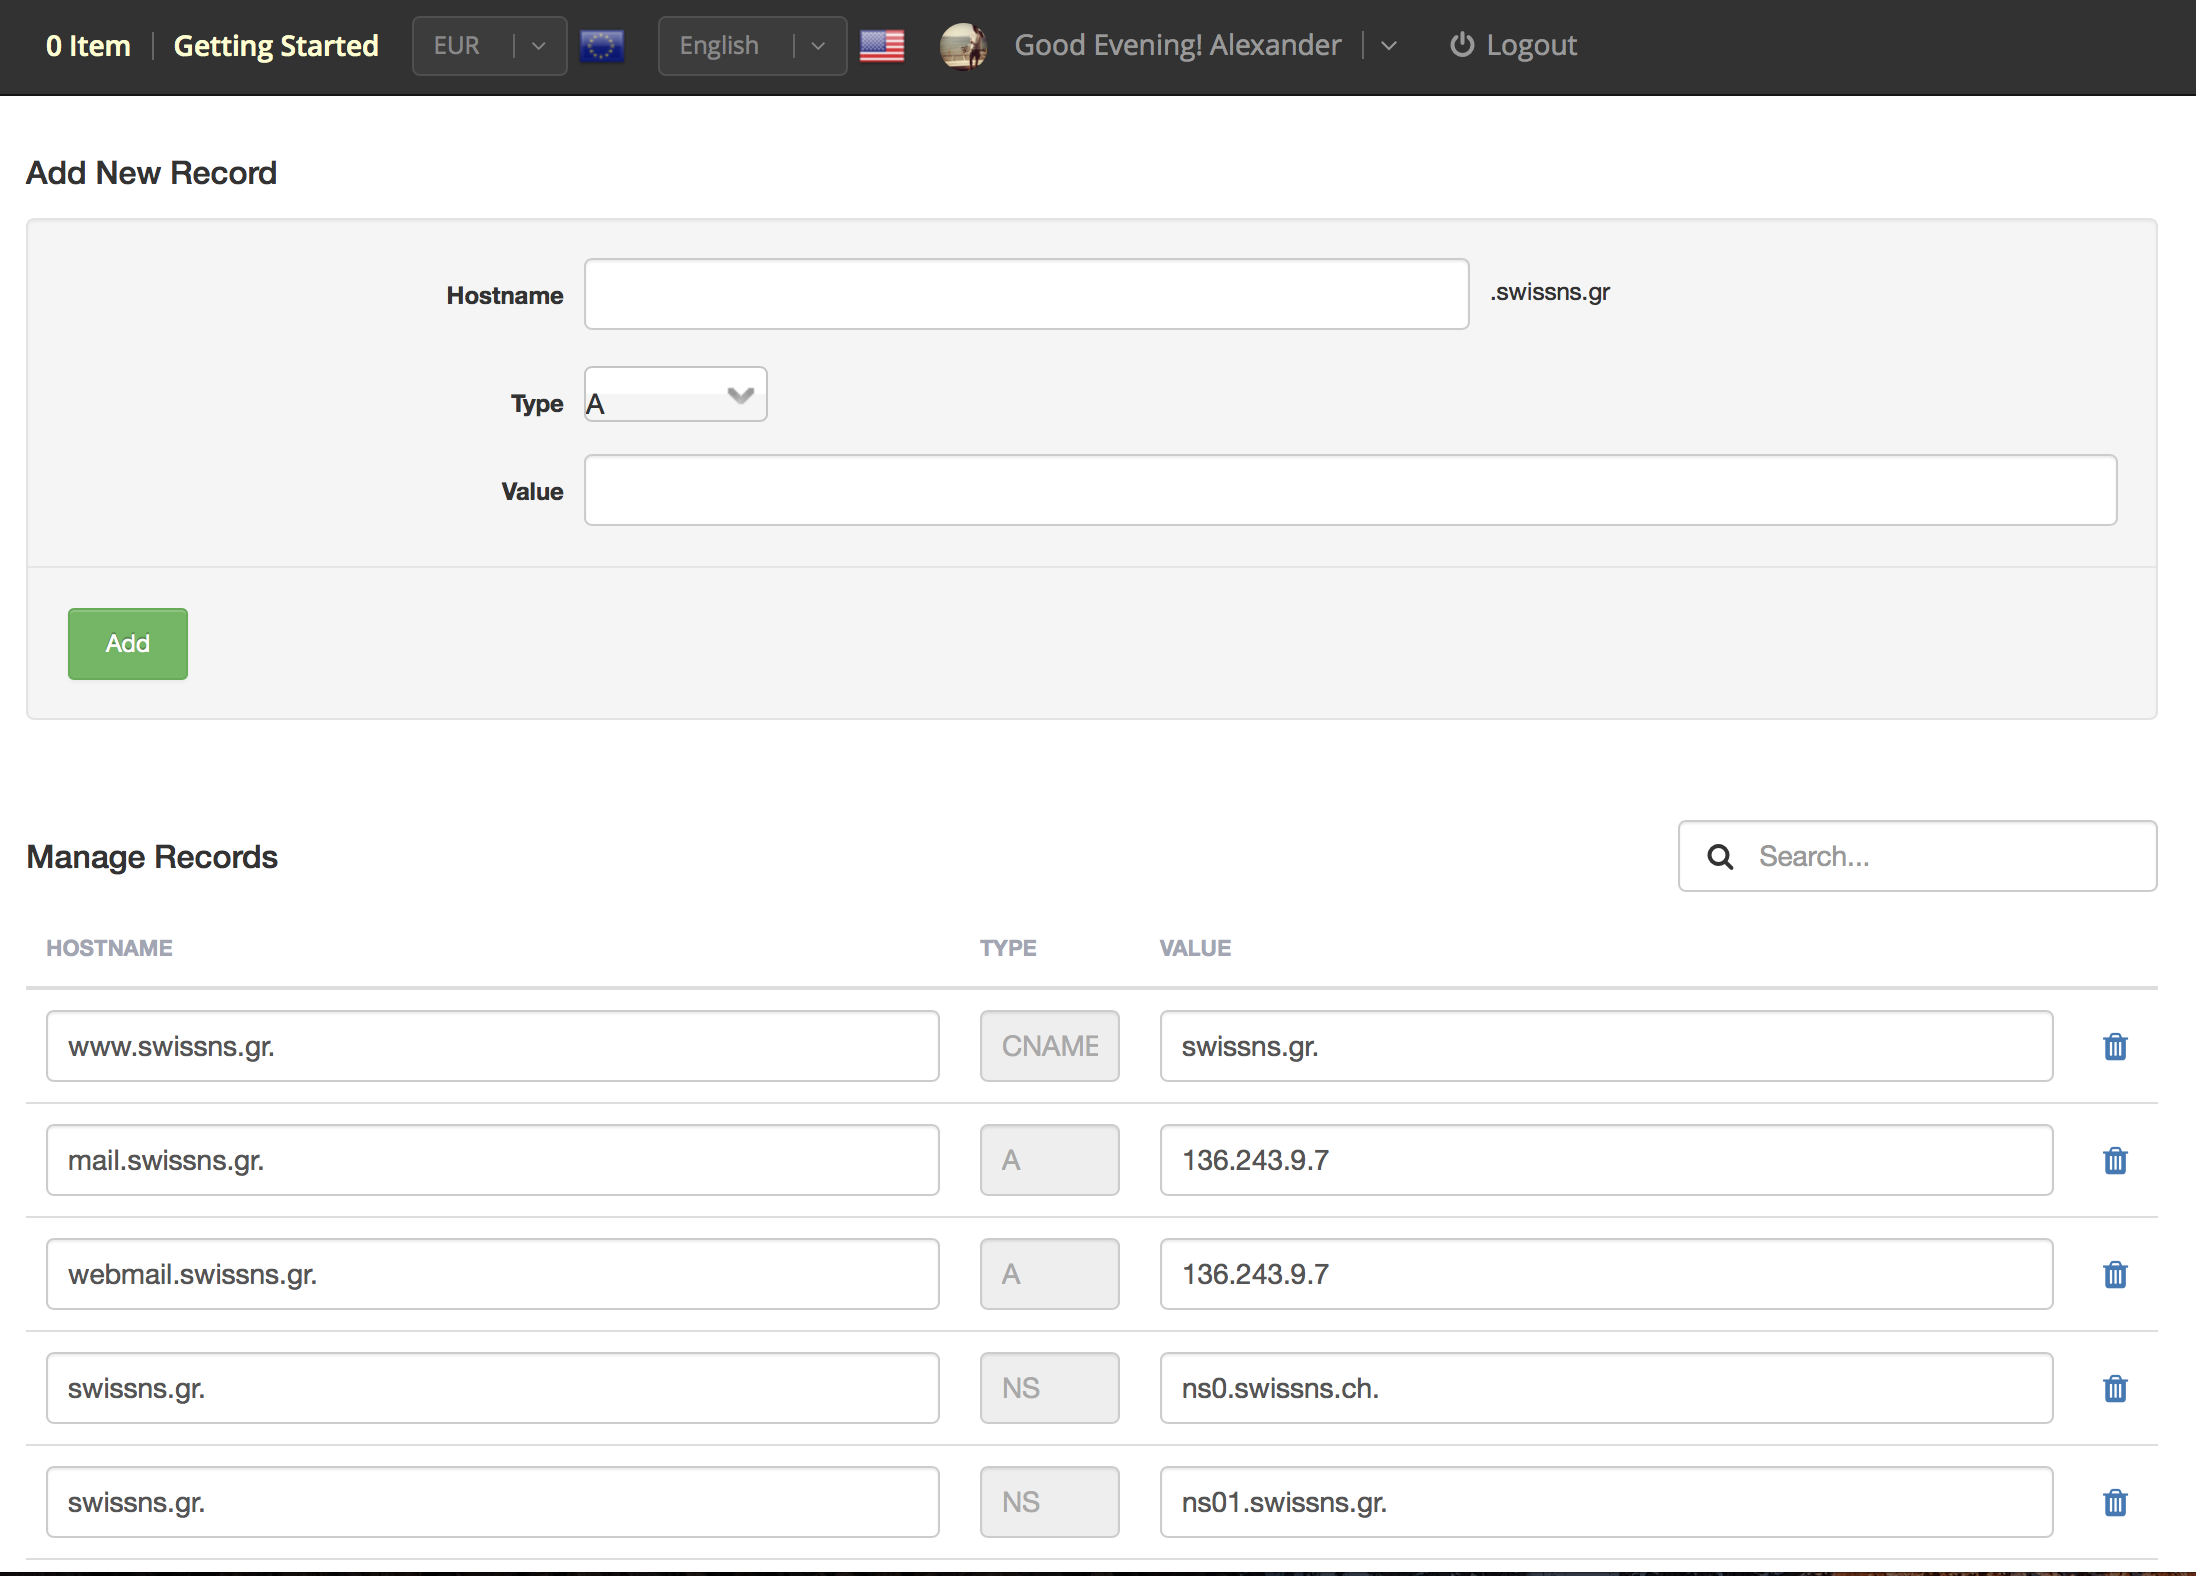Click into the new record Value field
Viewport: 2196px width, 1576px height.
pos(1350,490)
